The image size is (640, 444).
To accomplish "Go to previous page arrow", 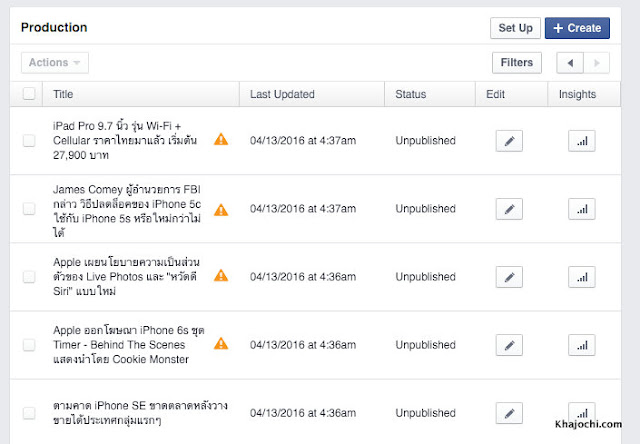I will point(570,63).
